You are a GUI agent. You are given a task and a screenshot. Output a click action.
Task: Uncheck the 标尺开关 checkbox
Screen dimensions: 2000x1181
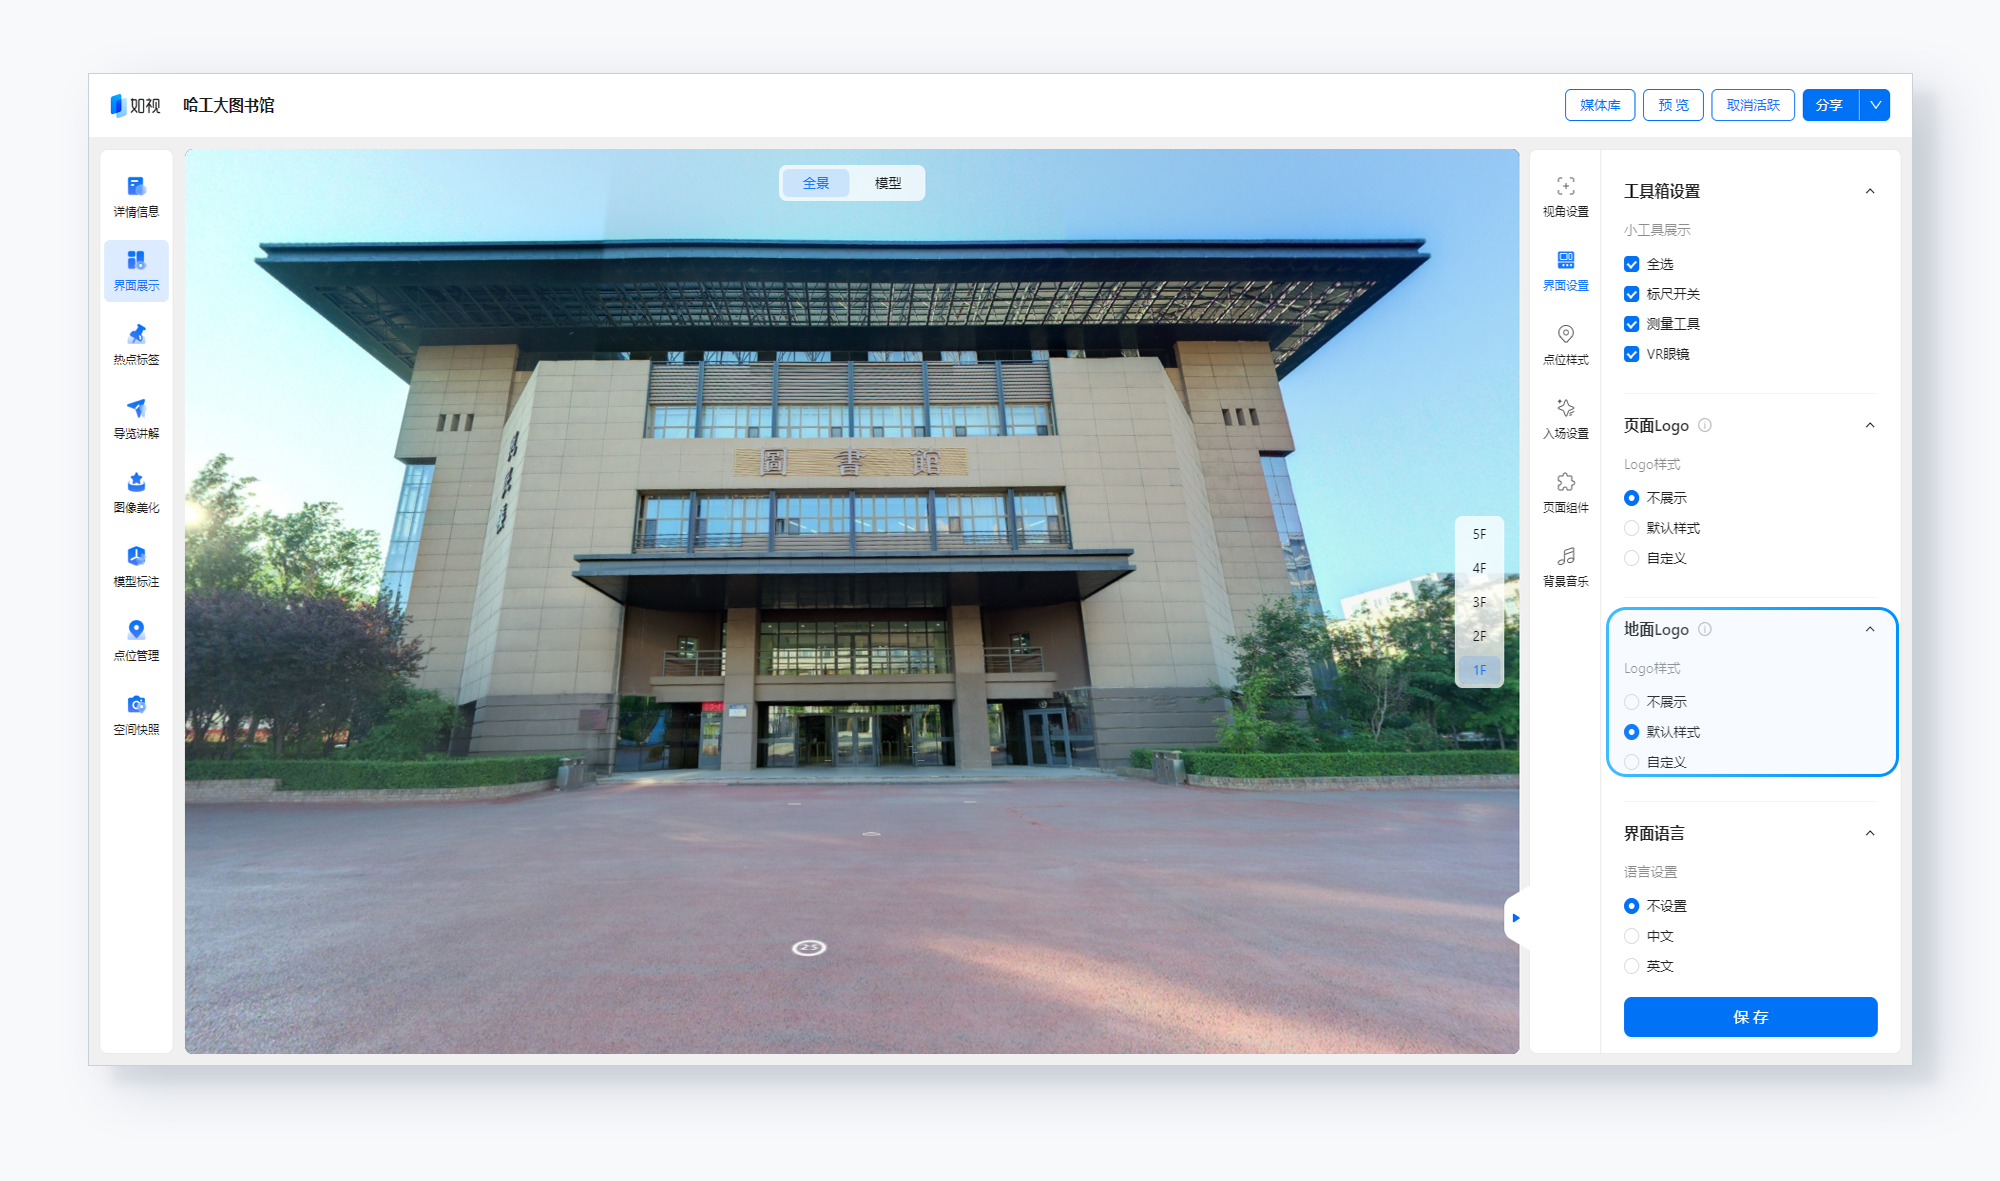coord(1631,294)
